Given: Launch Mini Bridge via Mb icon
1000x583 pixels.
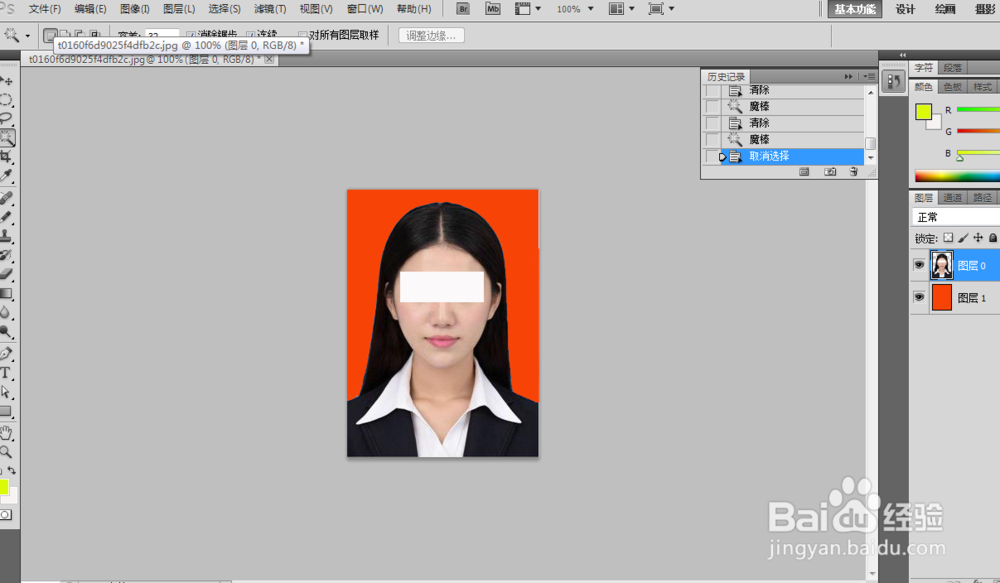Looking at the screenshot, I should pos(492,9).
